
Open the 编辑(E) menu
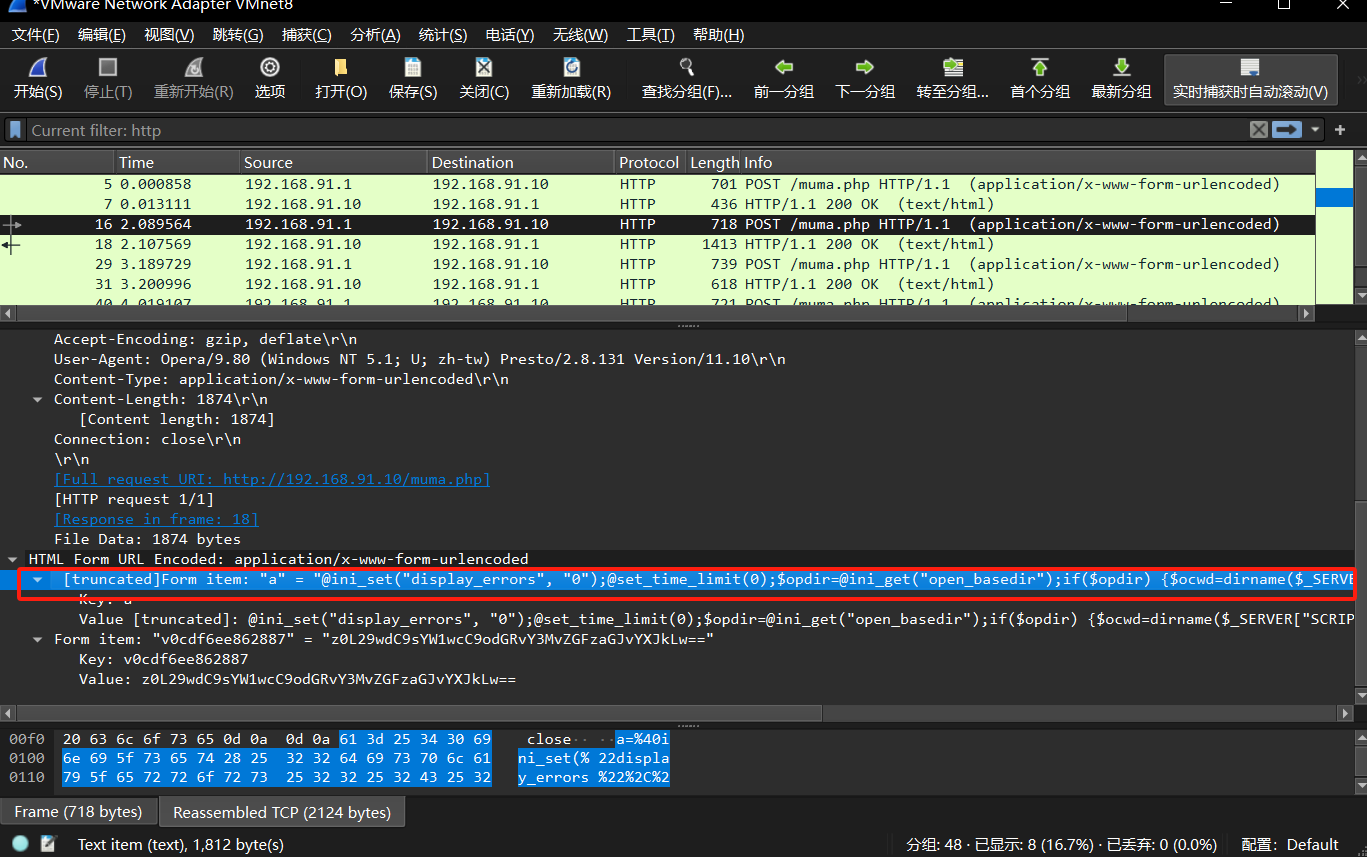[x=102, y=35]
